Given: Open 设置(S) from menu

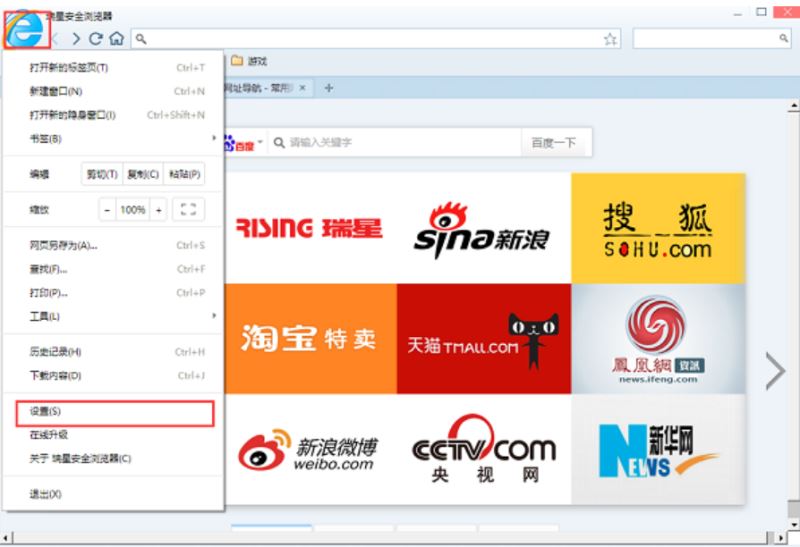Looking at the screenshot, I should (114, 413).
